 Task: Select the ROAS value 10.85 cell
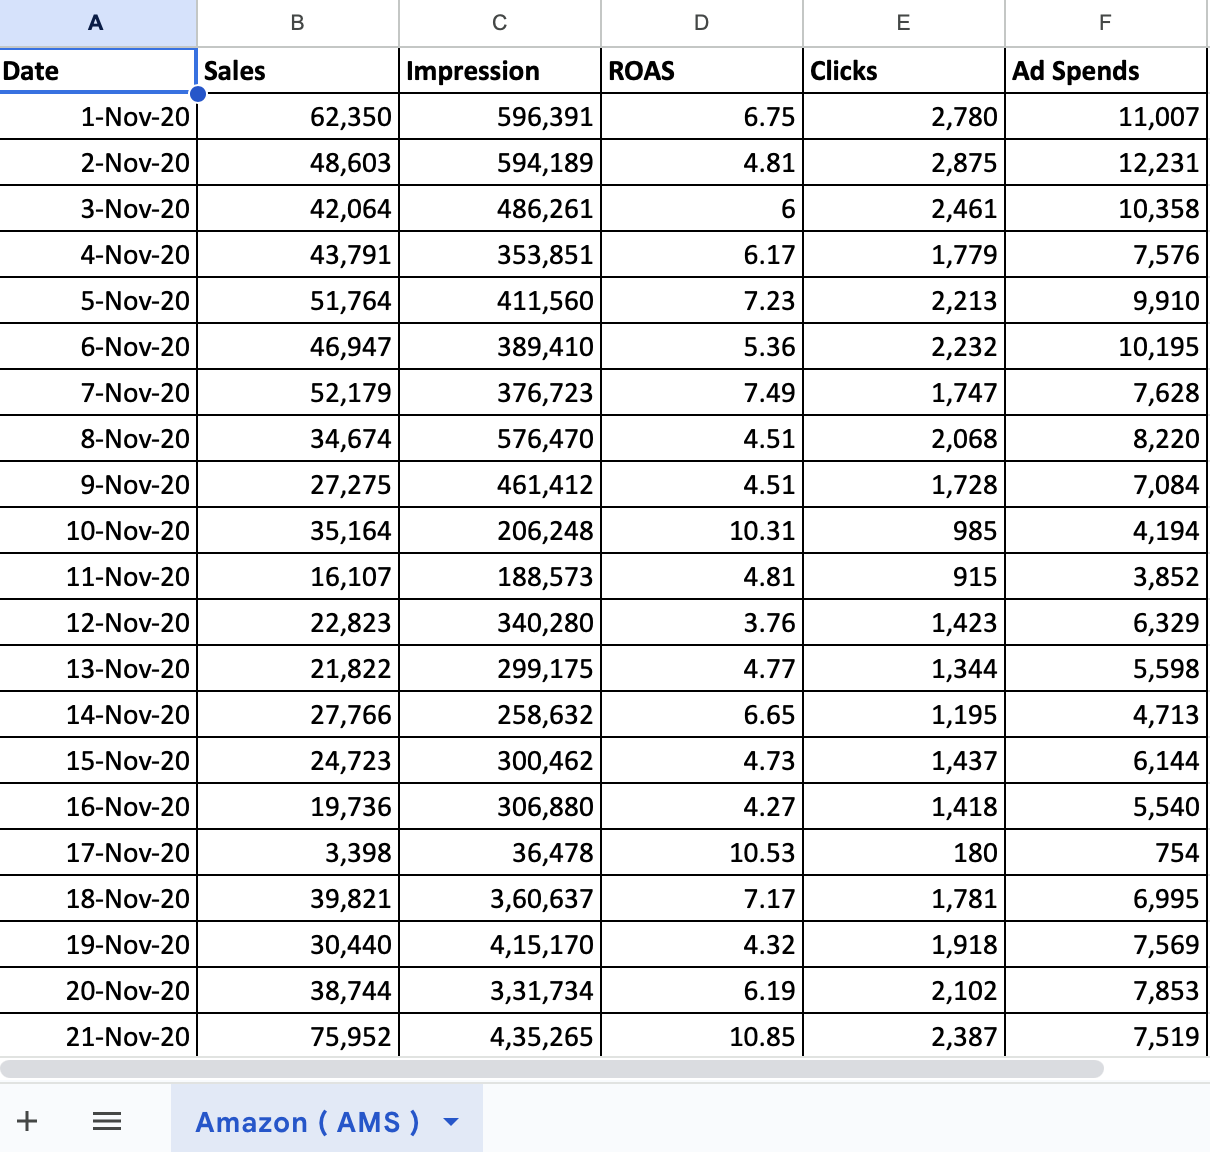point(701,1037)
